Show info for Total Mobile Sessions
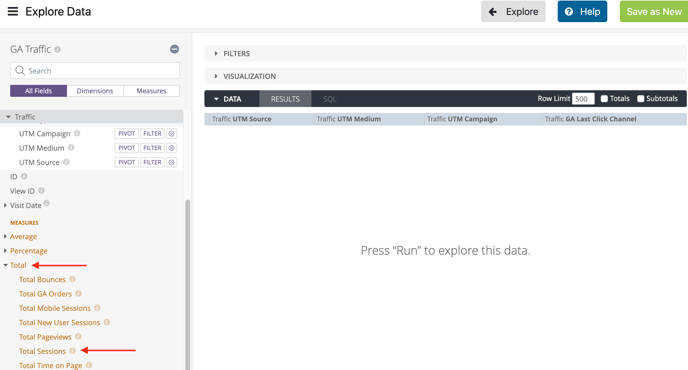Image resolution: width=688 pixels, height=370 pixels. pyautogui.click(x=97, y=308)
